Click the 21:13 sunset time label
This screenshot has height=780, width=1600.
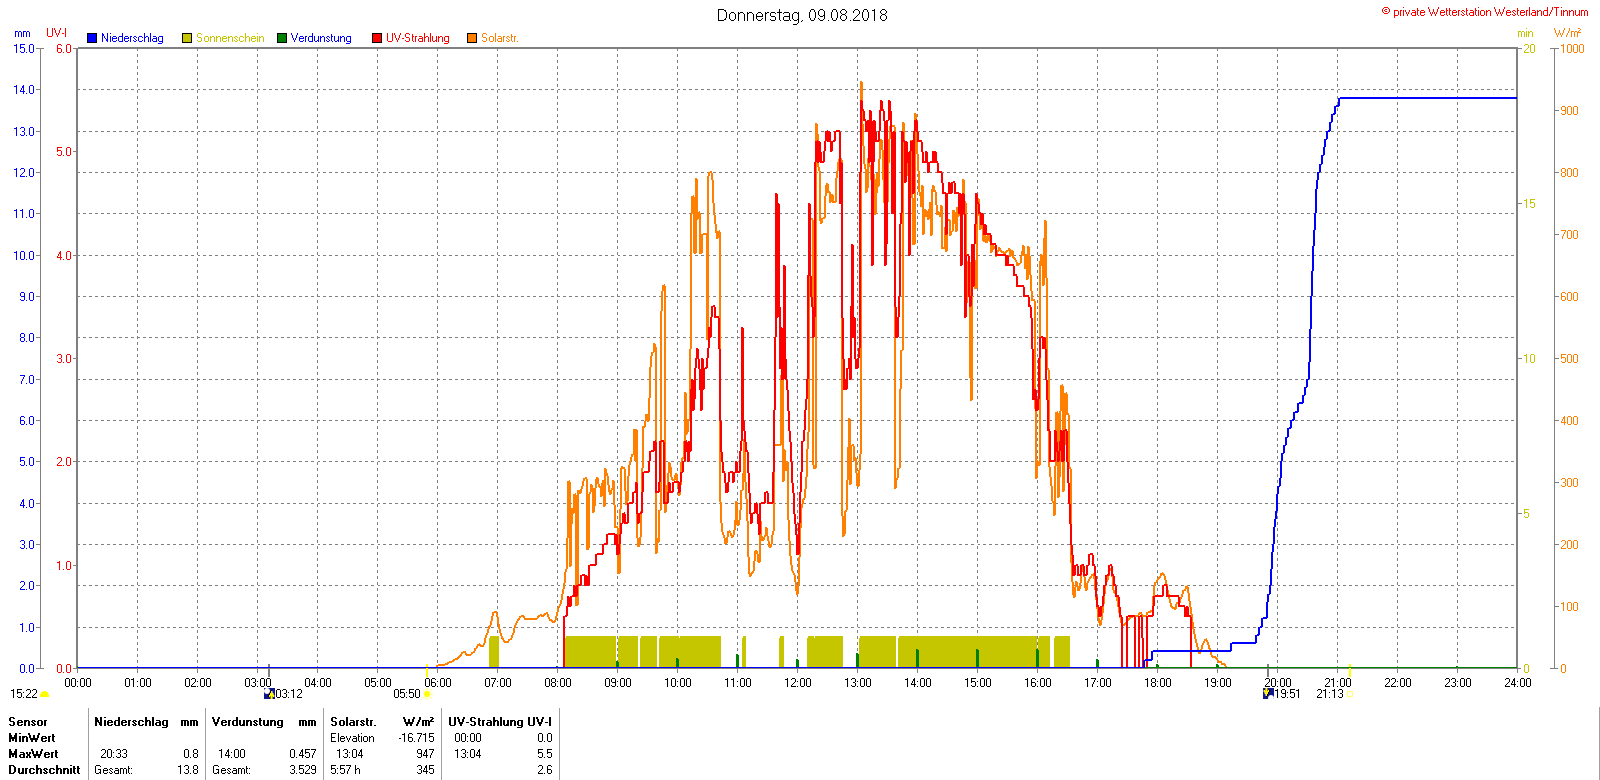(x=1330, y=694)
